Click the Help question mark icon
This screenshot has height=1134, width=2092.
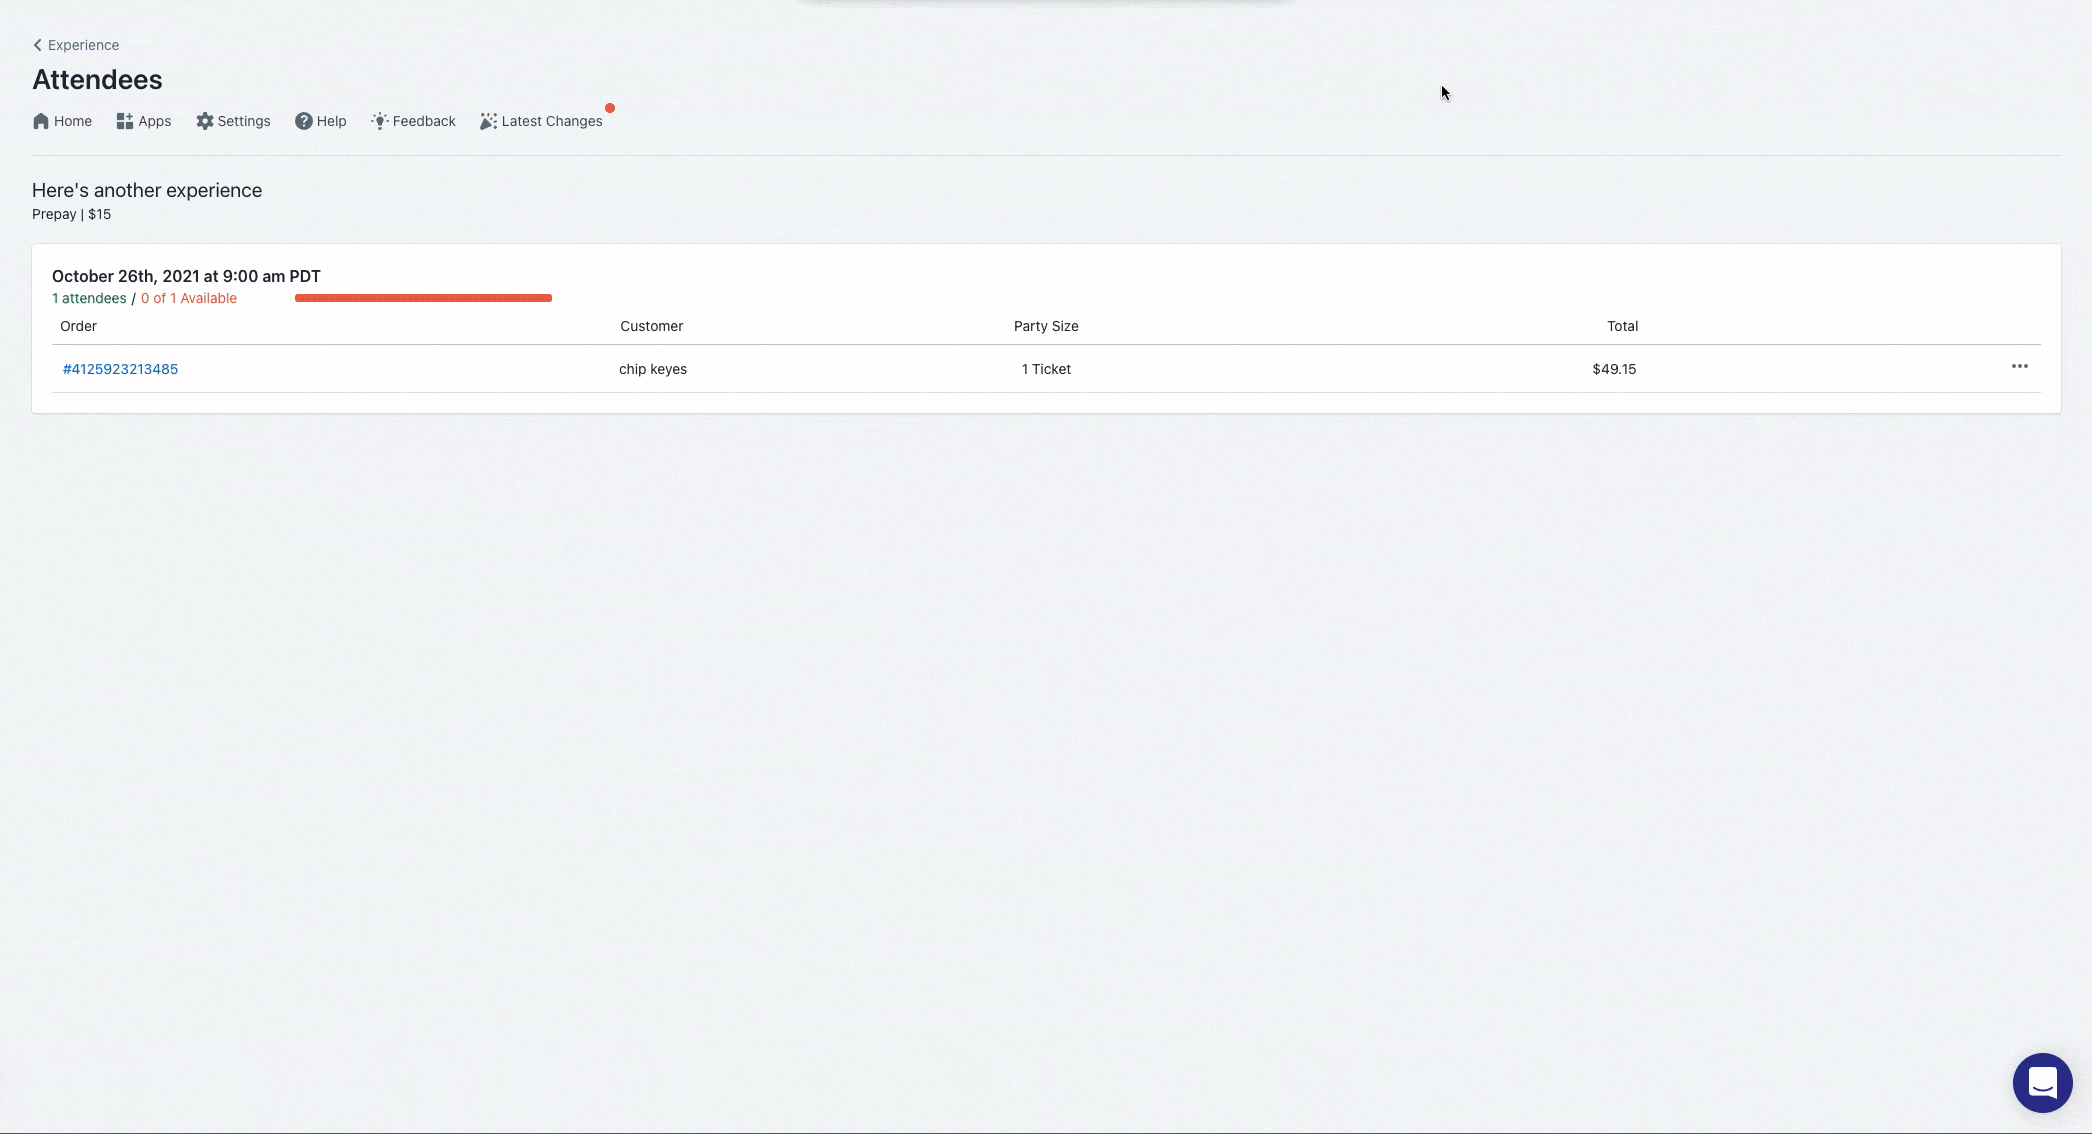click(304, 121)
